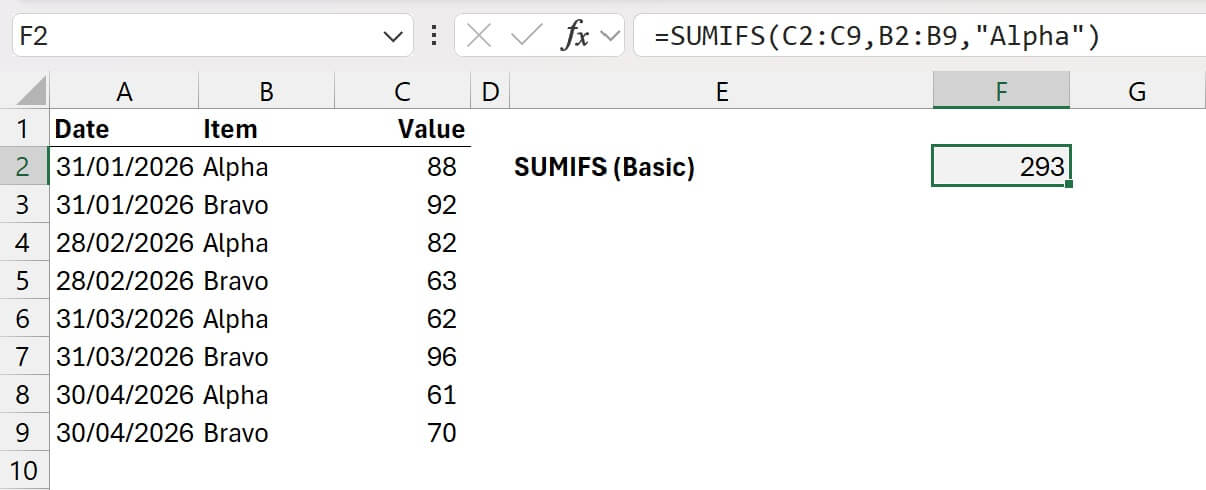Viewport: 1206px width, 490px height.
Task: Click the value cell showing 82
Action: [x=402, y=243]
